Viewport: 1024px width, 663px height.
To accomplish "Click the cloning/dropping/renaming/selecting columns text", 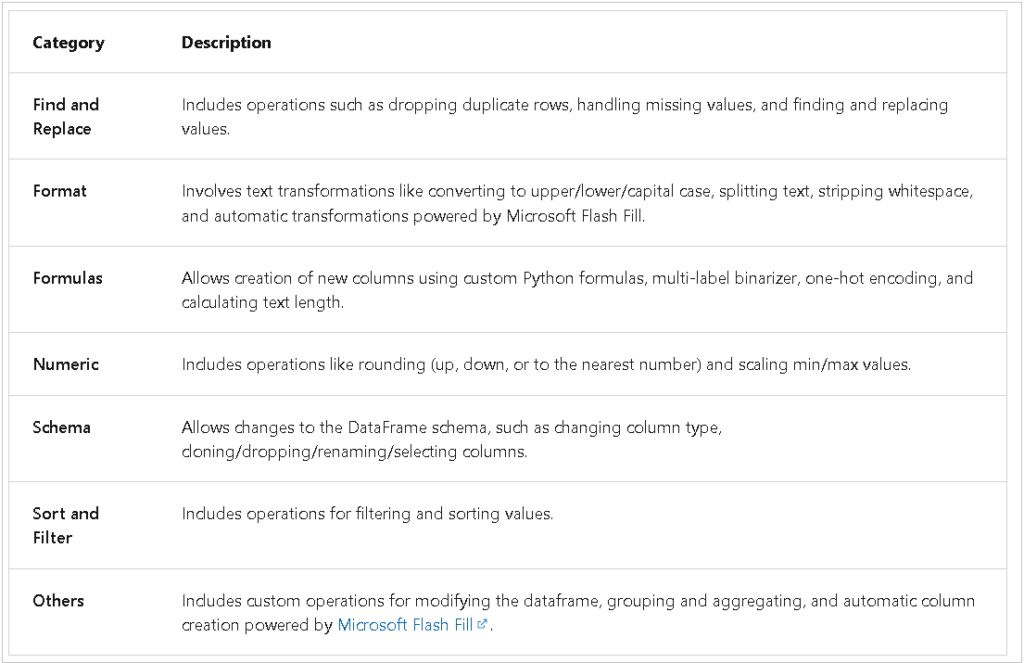I will click(x=354, y=452).
